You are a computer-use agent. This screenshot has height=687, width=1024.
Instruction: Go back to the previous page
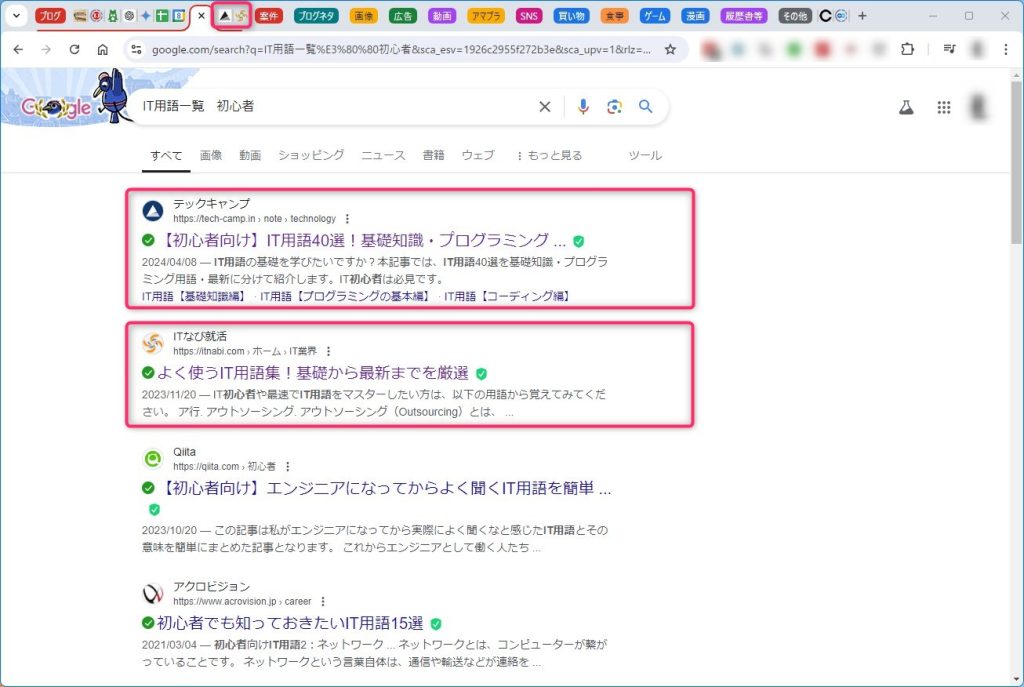pyautogui.click(x=18, y=50)
